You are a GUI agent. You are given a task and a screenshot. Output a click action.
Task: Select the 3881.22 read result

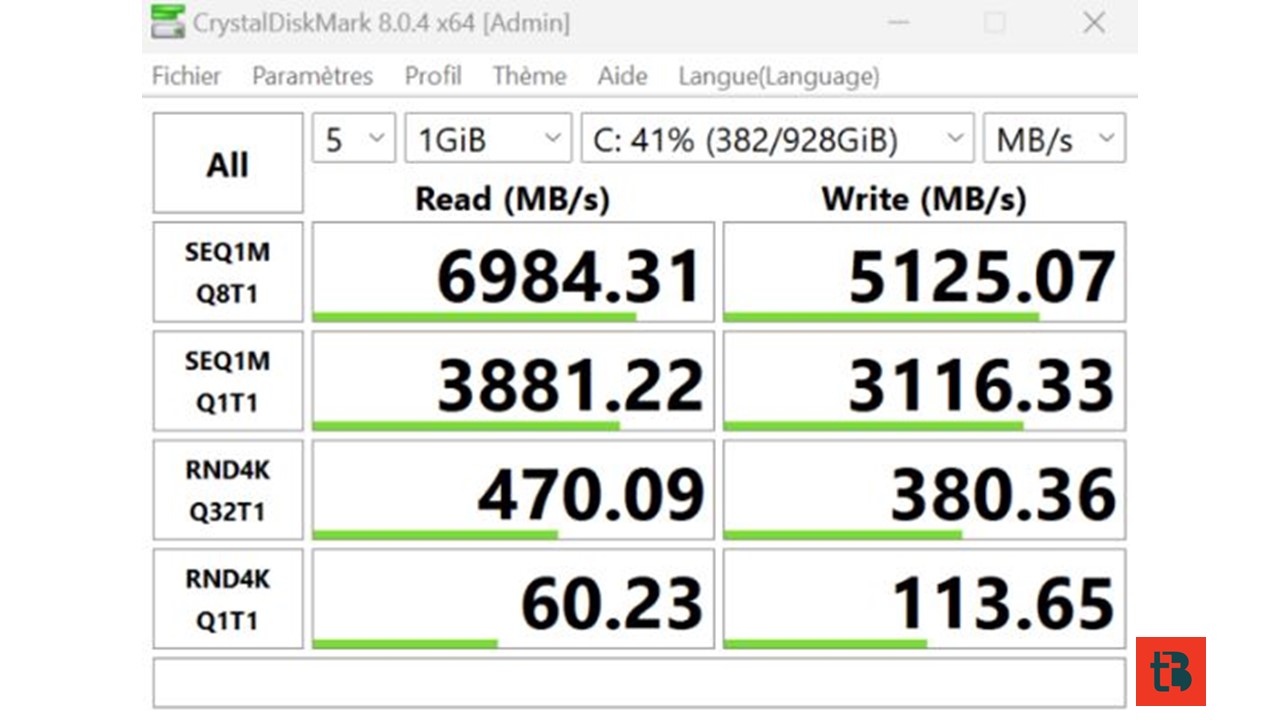pyautogui.click(x=513, y=381)
